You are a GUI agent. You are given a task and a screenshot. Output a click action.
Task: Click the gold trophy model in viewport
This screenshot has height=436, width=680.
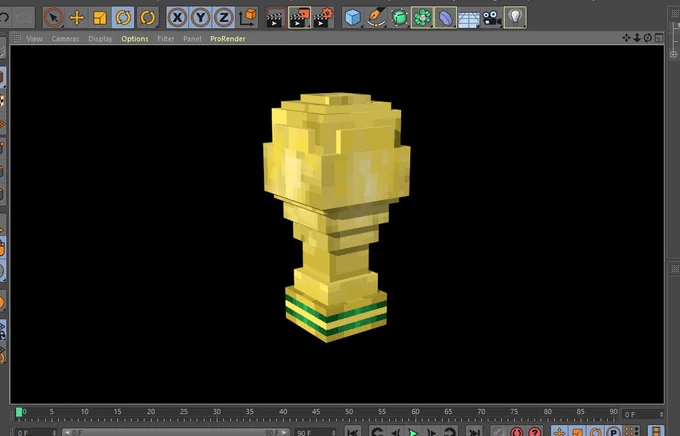point(336,217)
